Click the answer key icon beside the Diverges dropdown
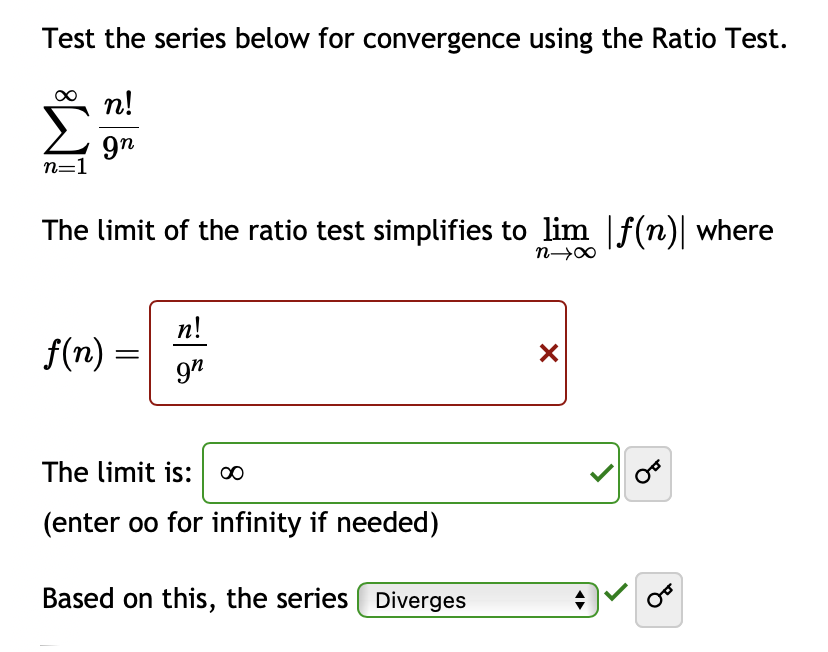This screenshot has height=652, width=828. [659, 598]
